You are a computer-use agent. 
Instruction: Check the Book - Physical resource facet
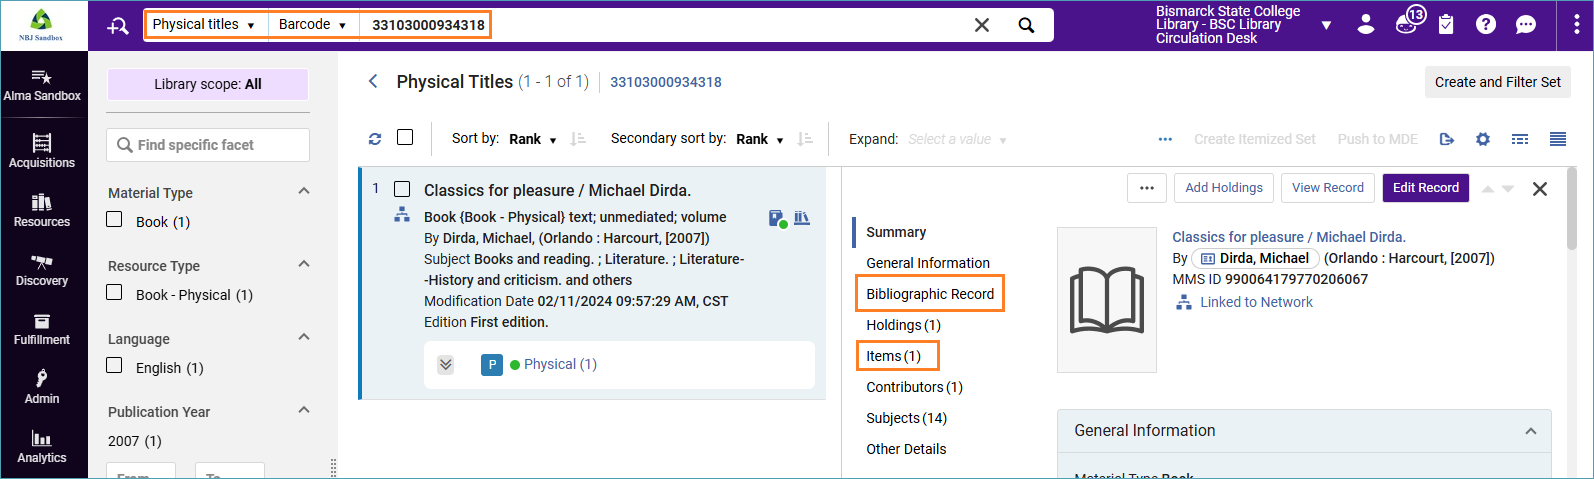click(115, 293)
